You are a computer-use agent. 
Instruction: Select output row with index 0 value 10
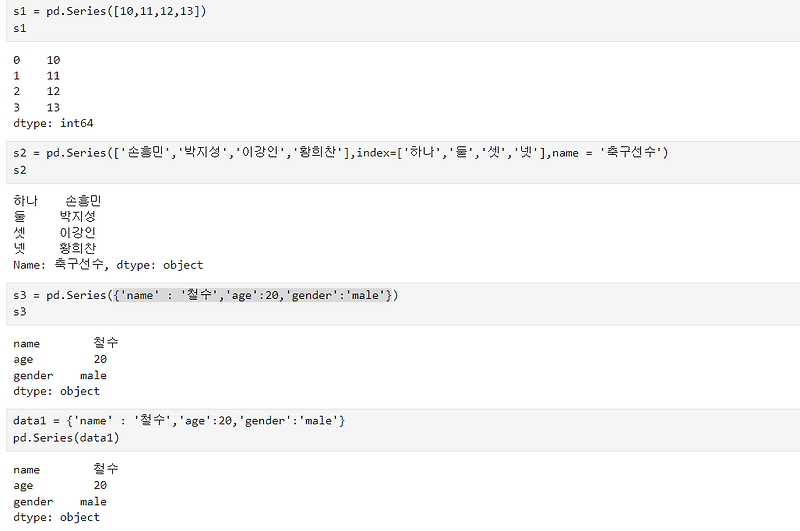pos(37,60)
